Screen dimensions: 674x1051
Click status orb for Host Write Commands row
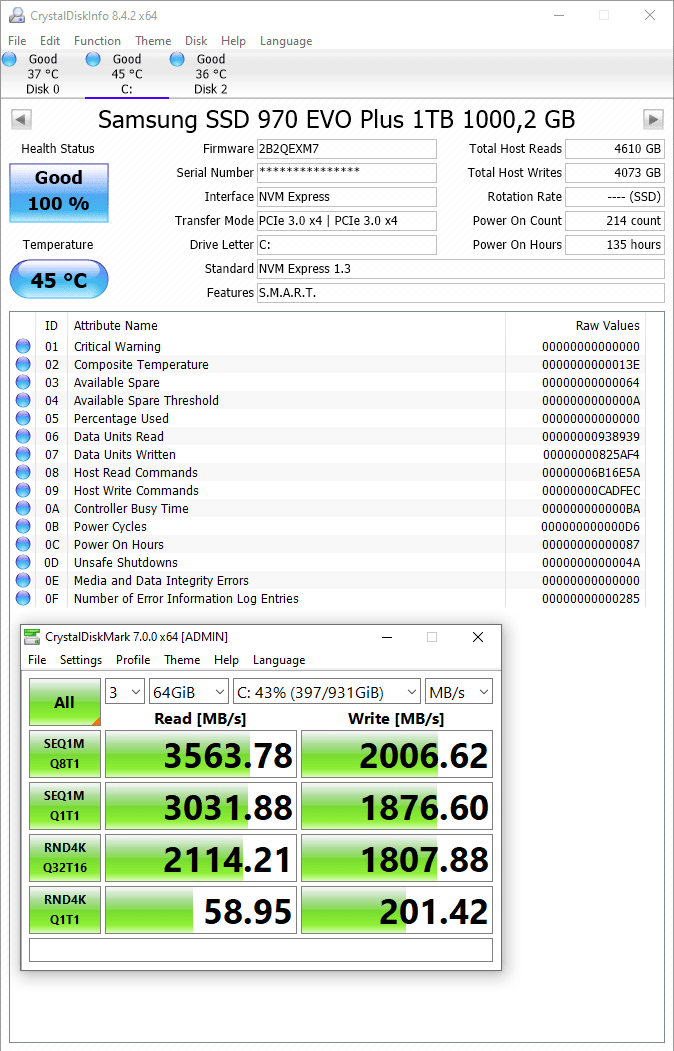coord(23,490)
